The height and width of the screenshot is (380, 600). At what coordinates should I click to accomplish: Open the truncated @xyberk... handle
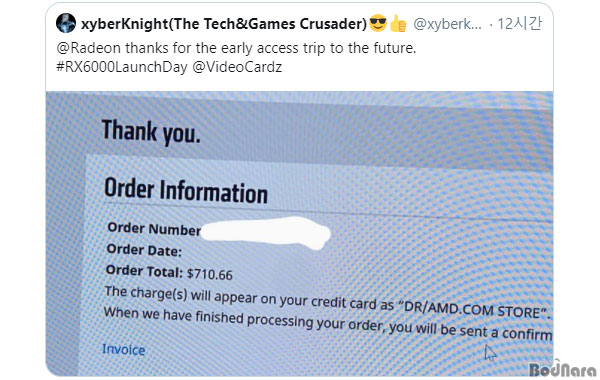[x=447, y=24]
